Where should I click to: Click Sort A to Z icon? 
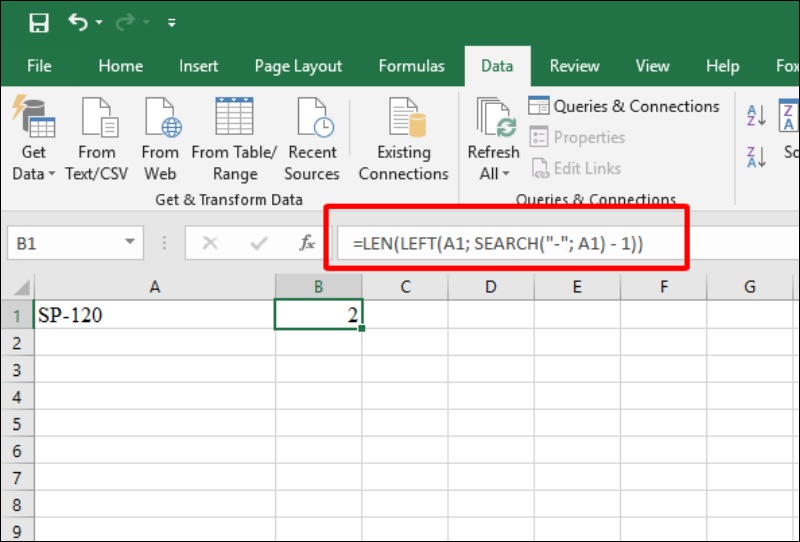(756, 115)
